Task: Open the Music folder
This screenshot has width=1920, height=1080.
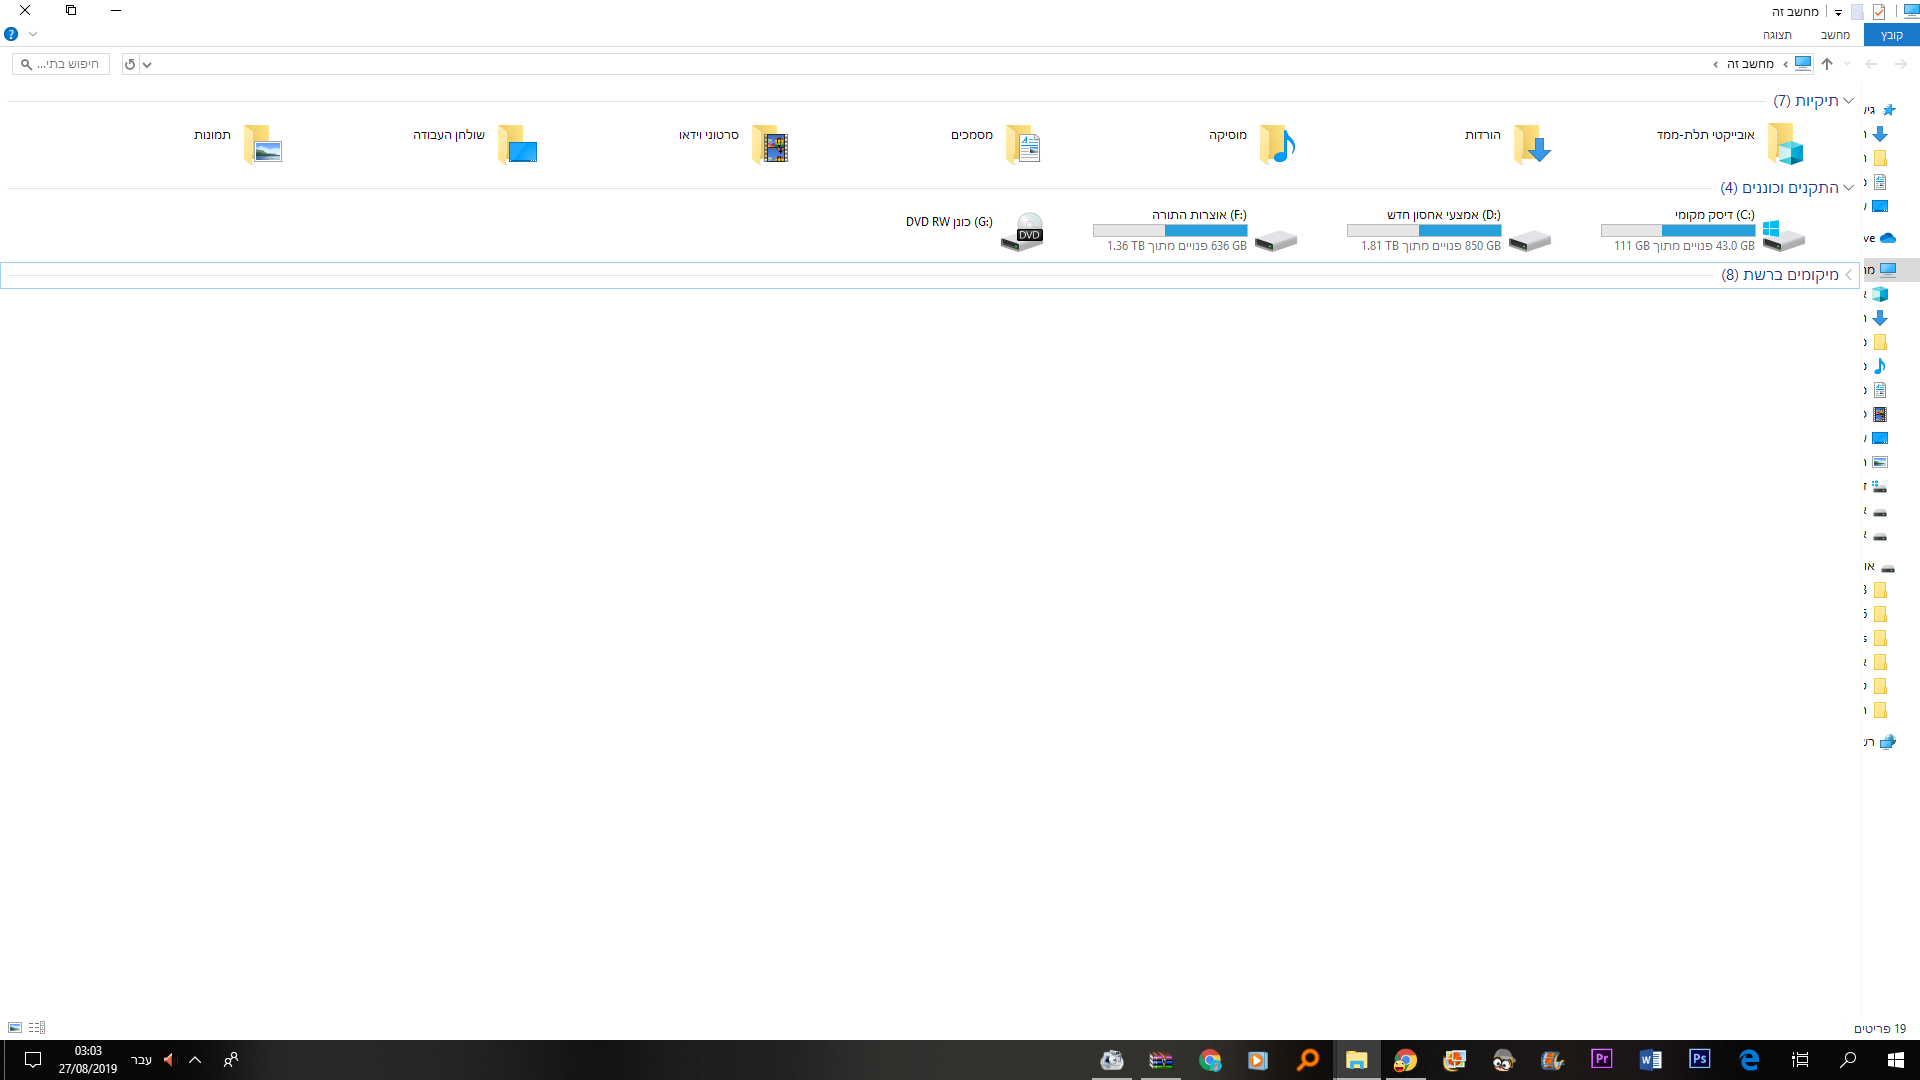Action: pos(1276,145)
